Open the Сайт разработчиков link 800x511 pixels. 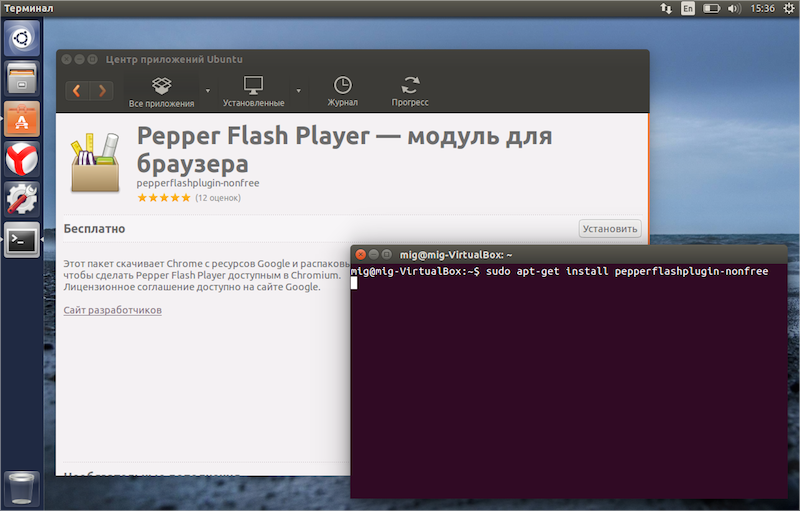point(112,310)
